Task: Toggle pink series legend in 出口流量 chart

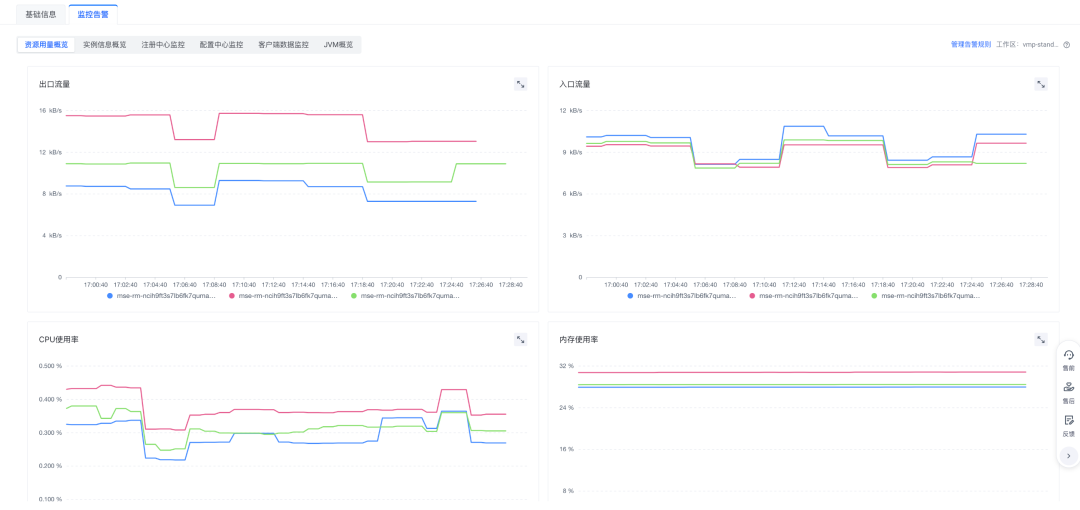Action: pyautogui.click(x=284, y=296)
